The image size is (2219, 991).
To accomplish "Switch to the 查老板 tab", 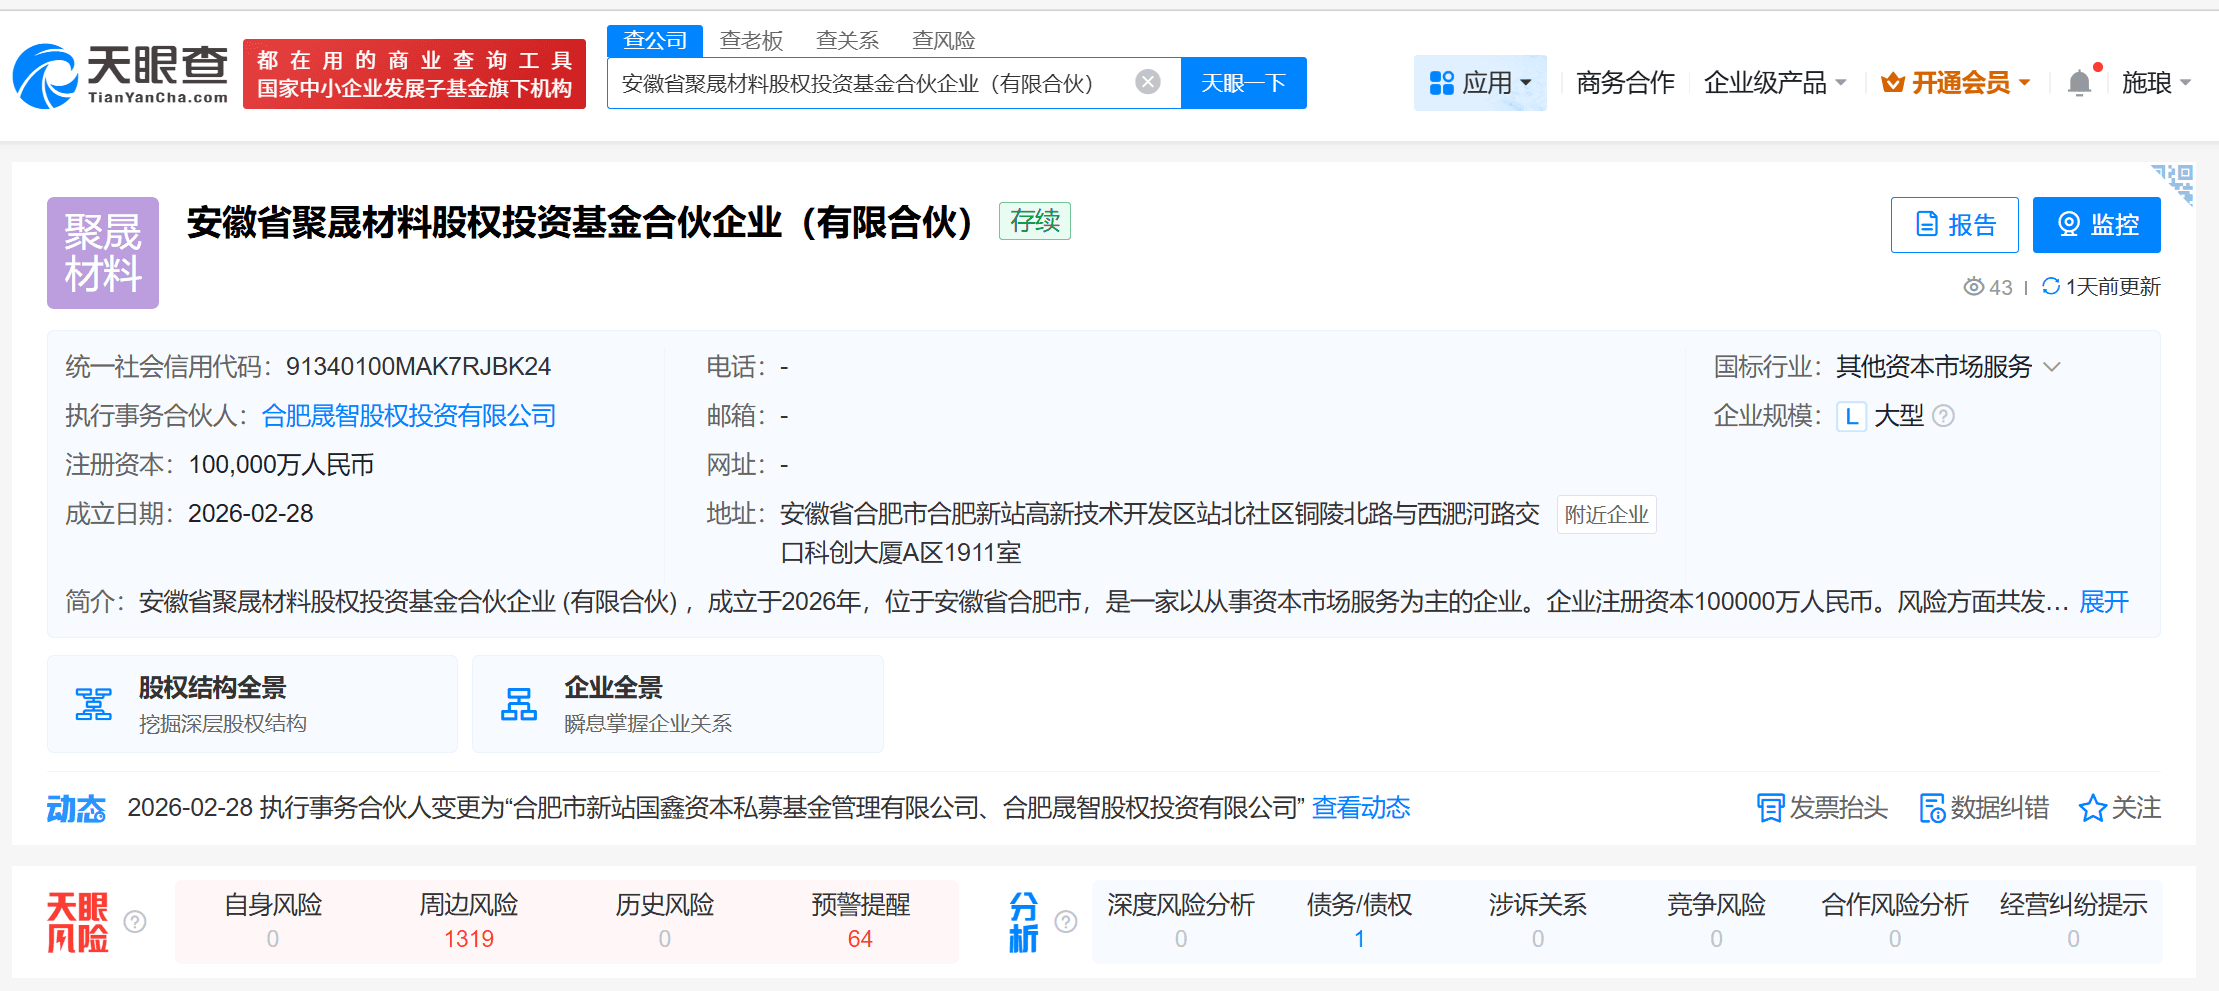I will click(x=750, y=40).
